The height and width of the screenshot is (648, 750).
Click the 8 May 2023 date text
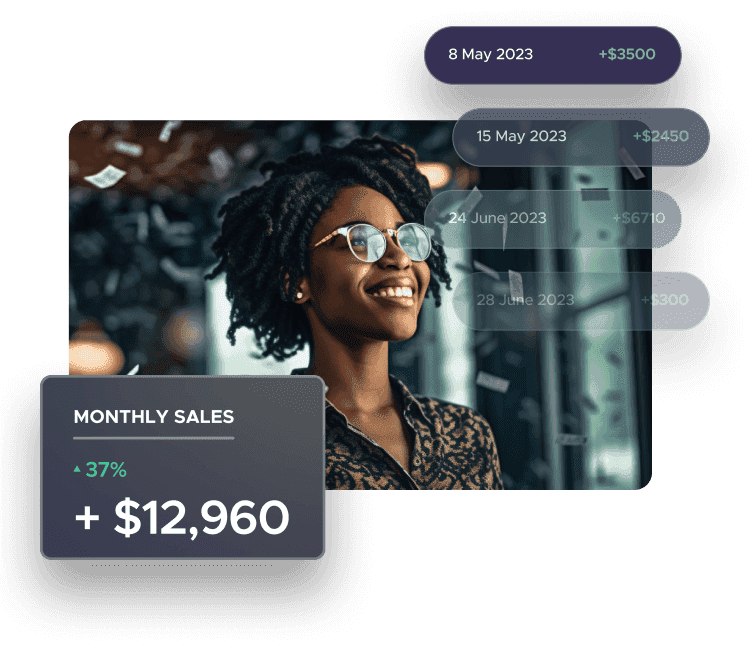coord(490,54)
